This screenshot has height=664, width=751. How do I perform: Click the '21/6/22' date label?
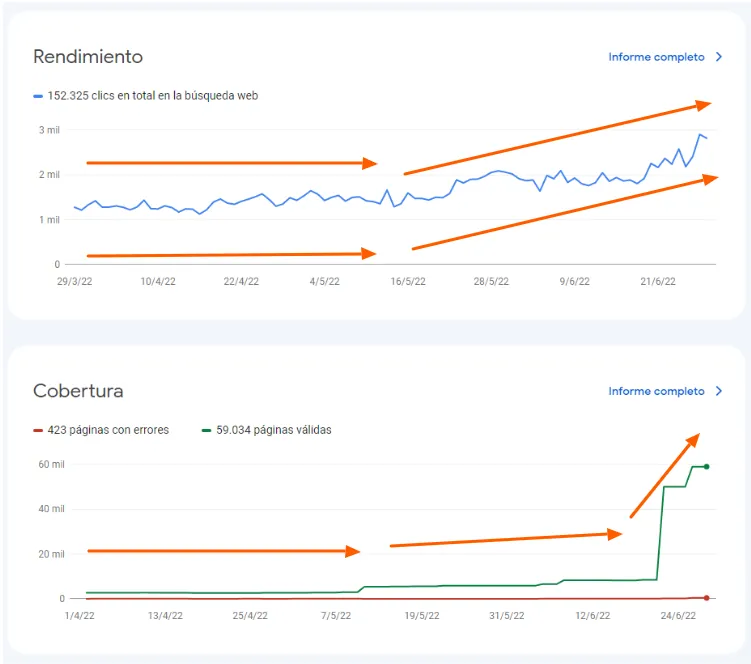[658, 282]
